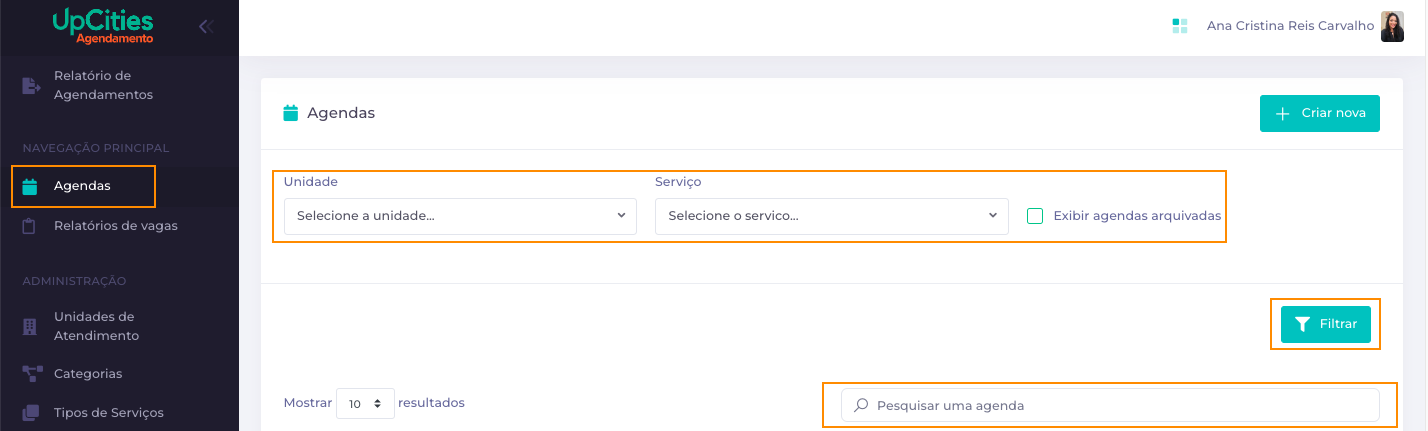Expand the Selecione a unidade dropdown
1428x431 pixels.
coord(460,216)
